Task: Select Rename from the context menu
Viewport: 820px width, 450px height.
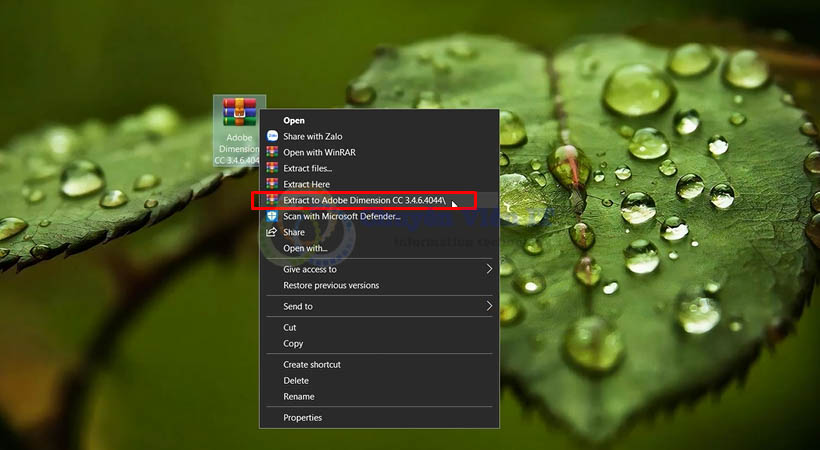Action: (x=299, y=397)
